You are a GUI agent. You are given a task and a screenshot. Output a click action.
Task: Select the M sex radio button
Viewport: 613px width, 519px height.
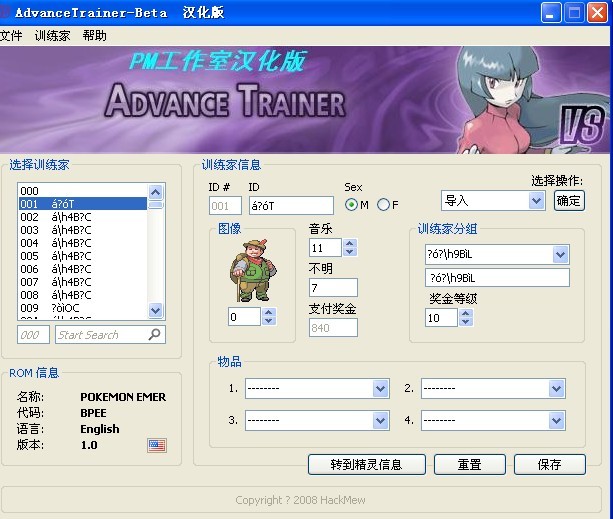351,204
